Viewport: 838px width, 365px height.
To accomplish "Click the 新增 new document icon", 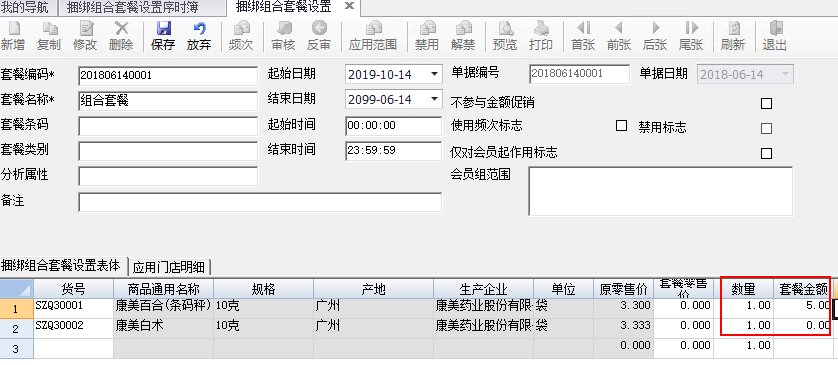I will pyautogui.click(x=13, y=29).
